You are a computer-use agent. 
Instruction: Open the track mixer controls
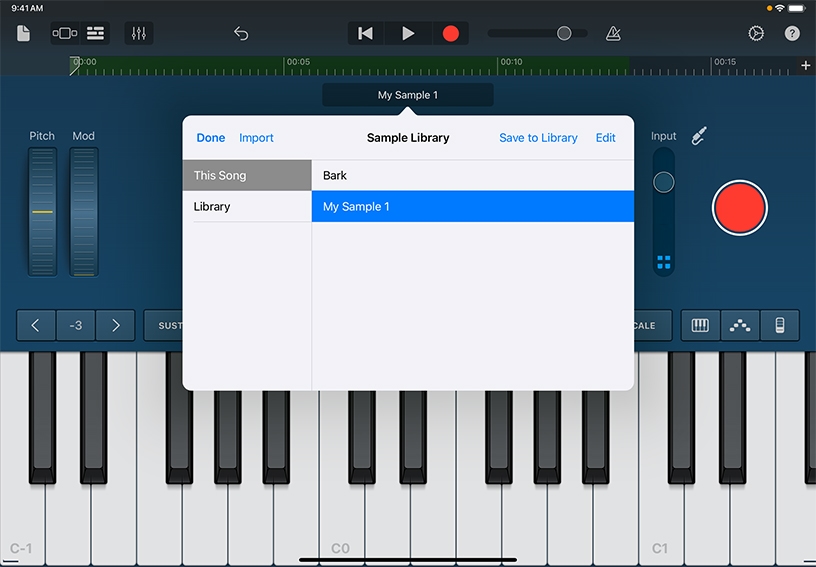coord(139,33)
